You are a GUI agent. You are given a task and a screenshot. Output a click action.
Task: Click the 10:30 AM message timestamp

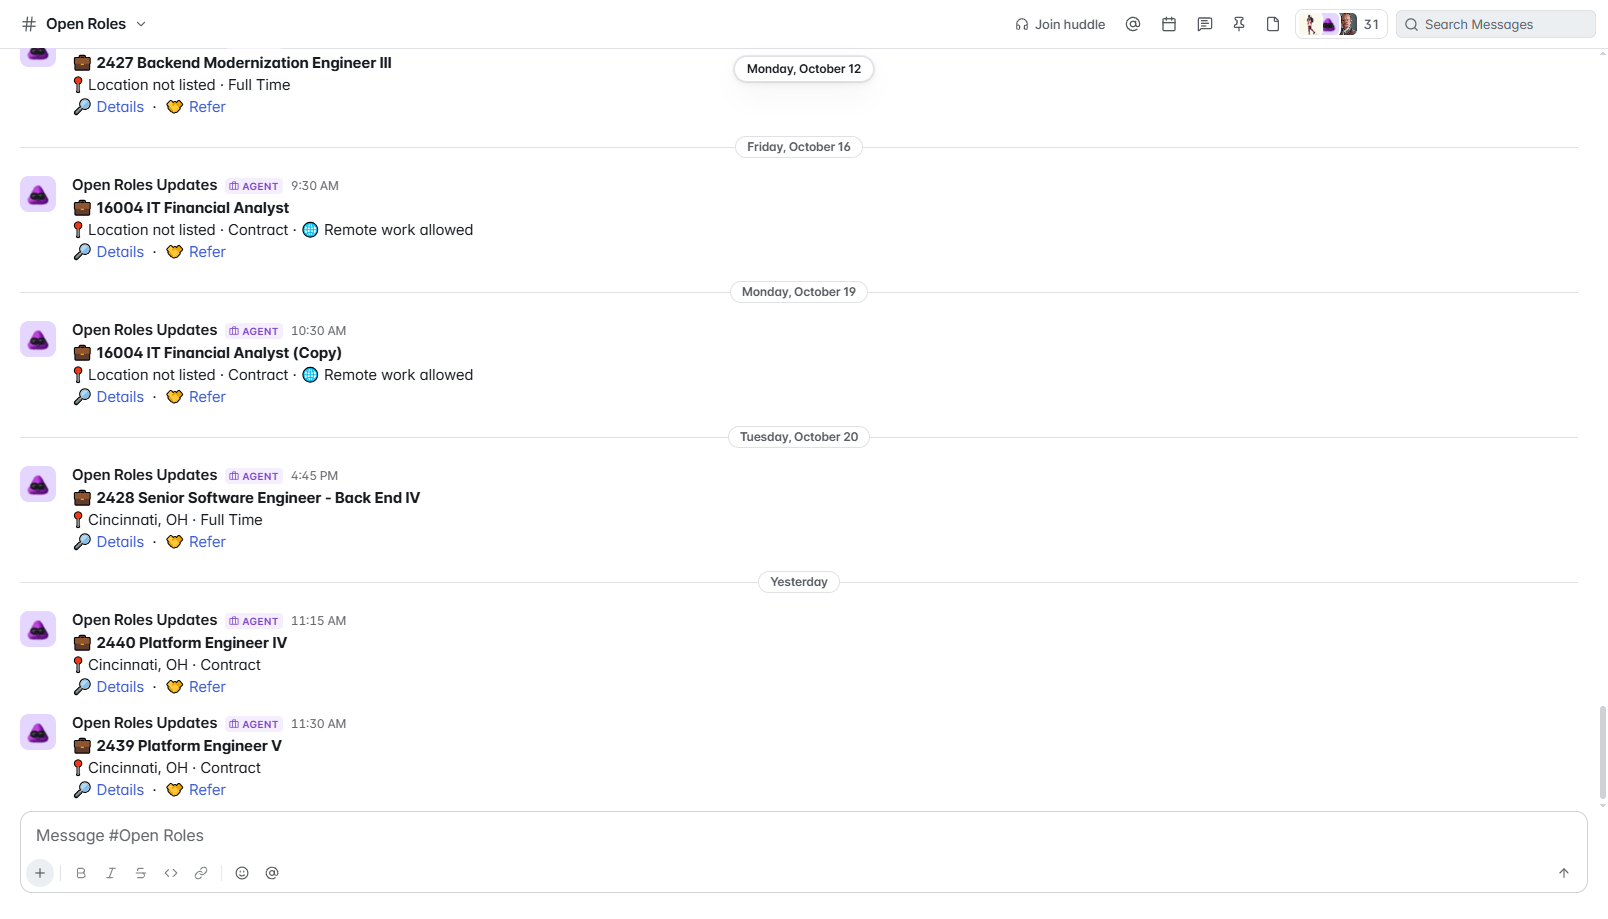(318, 331)
